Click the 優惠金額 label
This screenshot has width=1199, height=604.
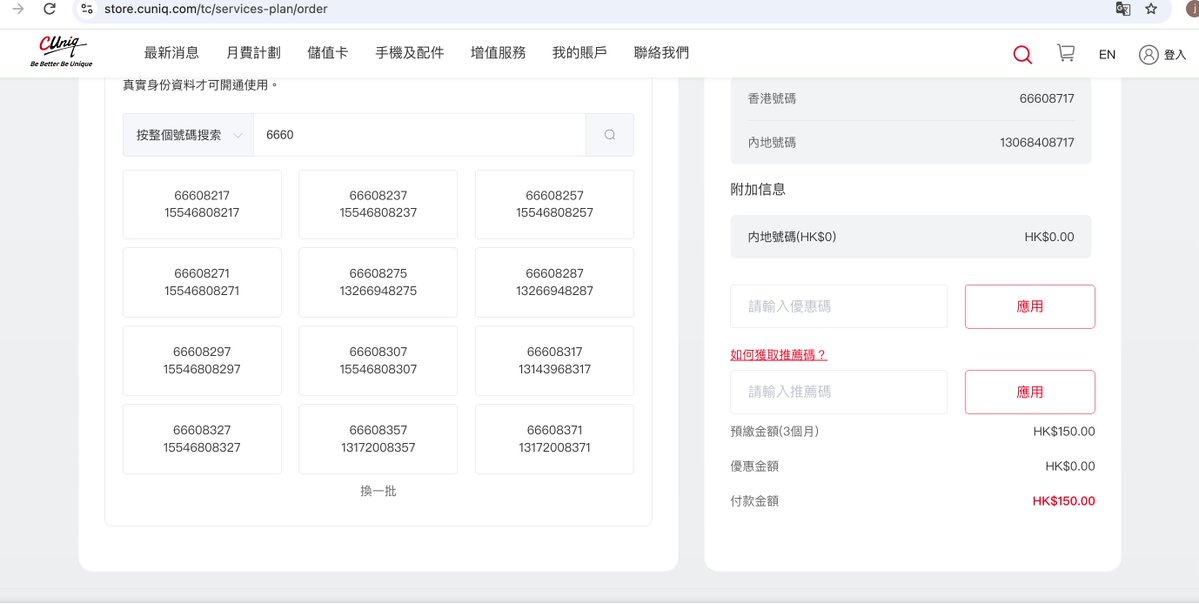pyautogui.click(x=755, y=466)
